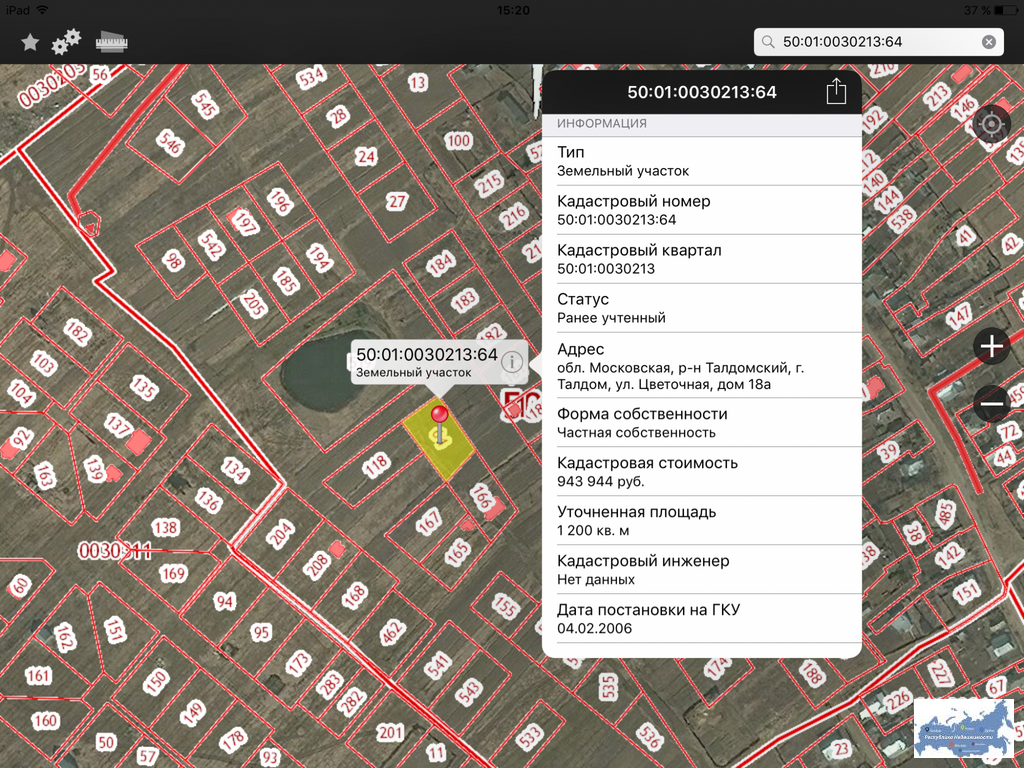1024x768 pixels.
Task: Open info button in the map callout
Action: pyautogui.click(x=513, y=361)
